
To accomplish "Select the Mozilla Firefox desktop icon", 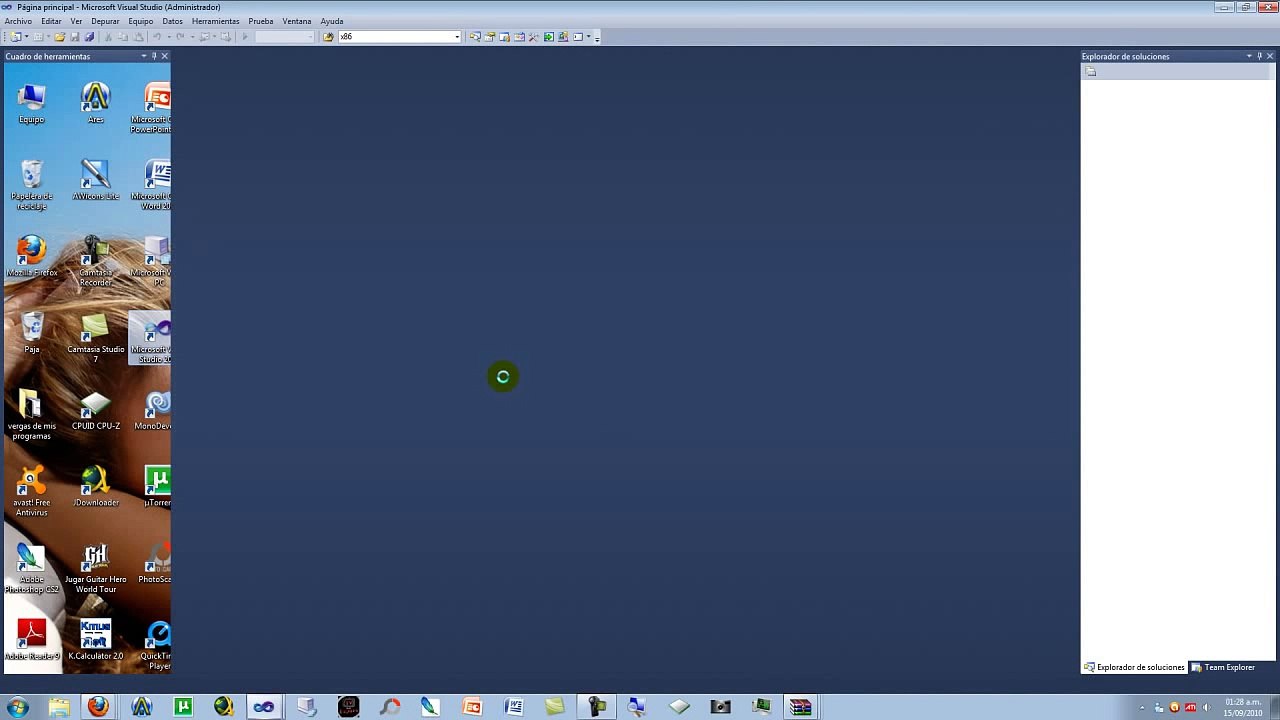I will point(31,257).
